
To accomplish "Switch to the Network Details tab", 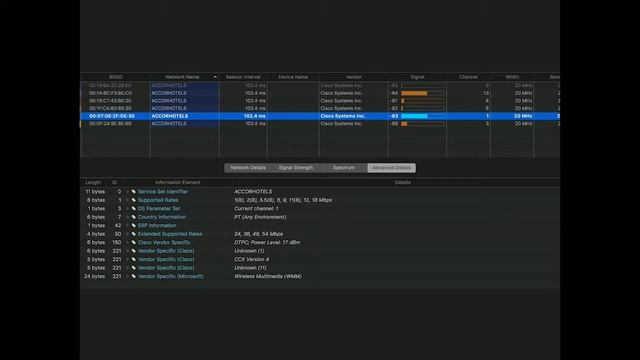I will (x=248, y=168).
